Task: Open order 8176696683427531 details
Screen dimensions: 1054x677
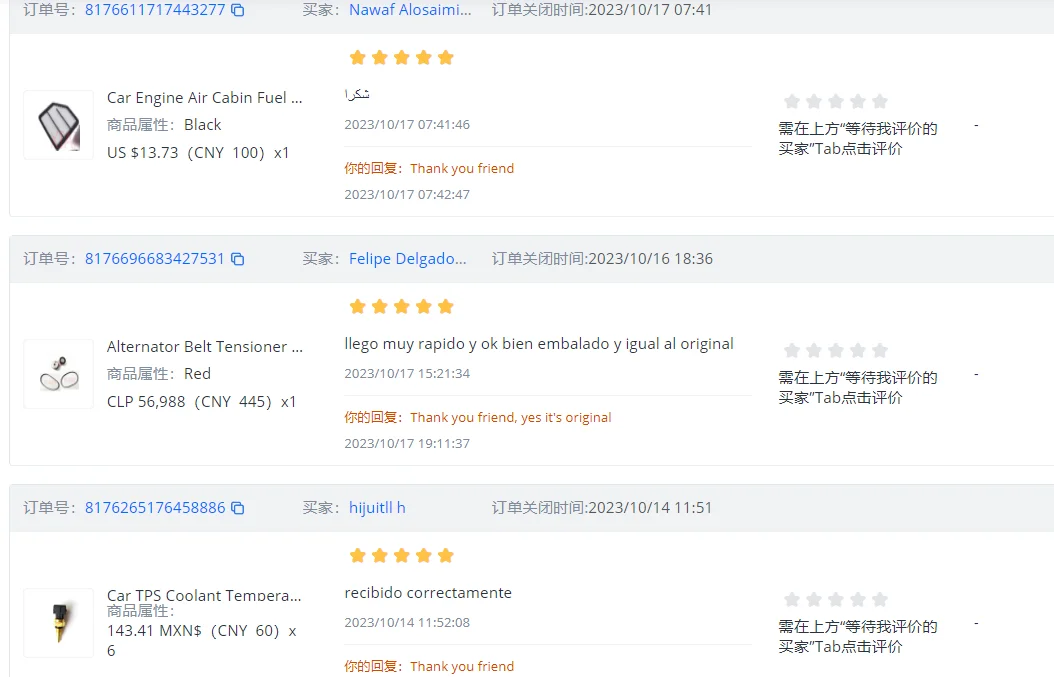Action: (x=155, y=259)
